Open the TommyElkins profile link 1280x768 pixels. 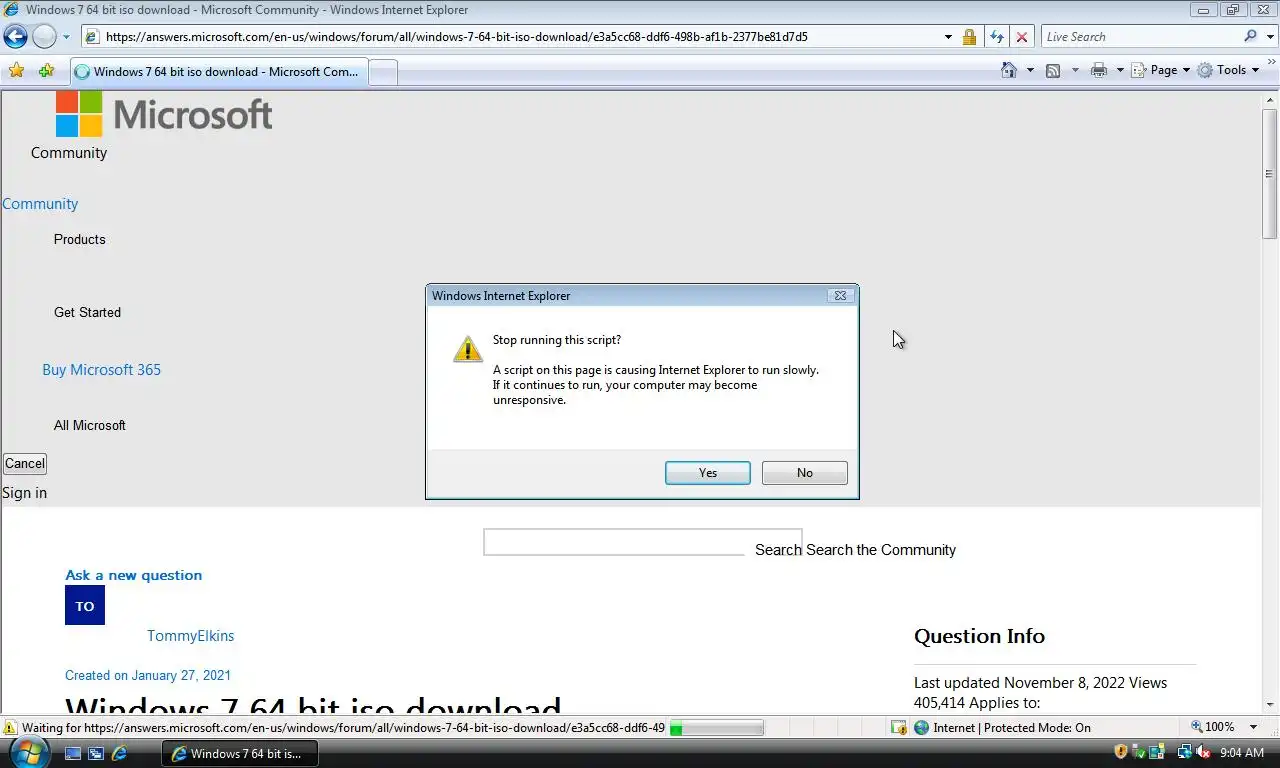click(x=190, y=636)
